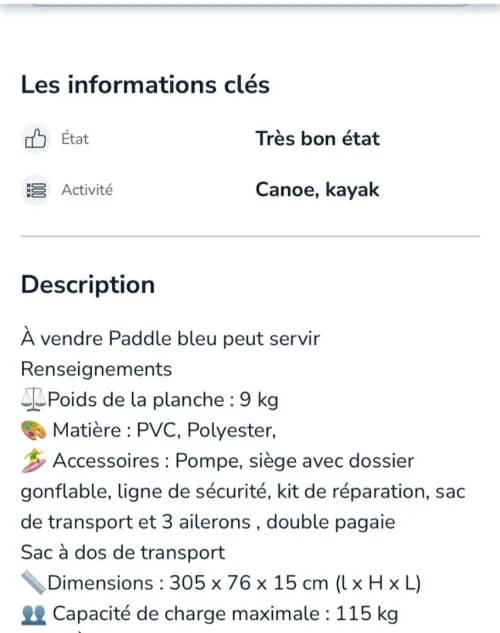Screen dimensions: 500x633
Task: Click the Description section heading
Action: pyautogui.click(x=88, y=285)
